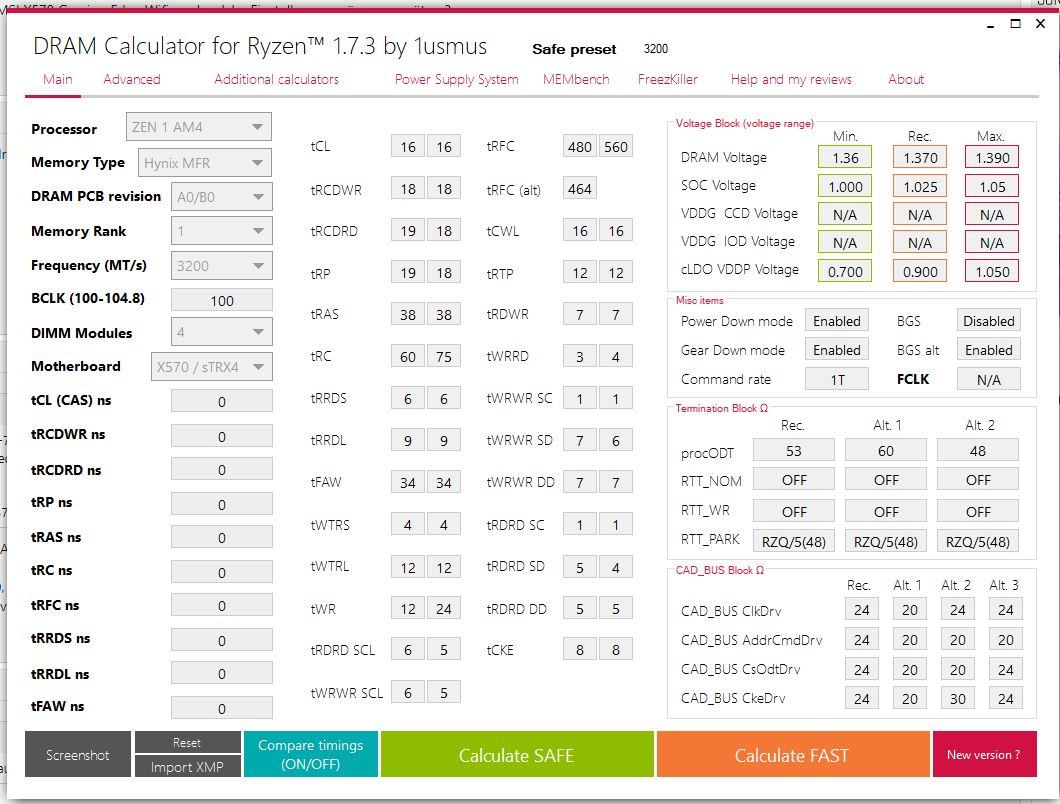Click the DRAM Voltage Max. 1.390 box

click(x=992, y=158)
